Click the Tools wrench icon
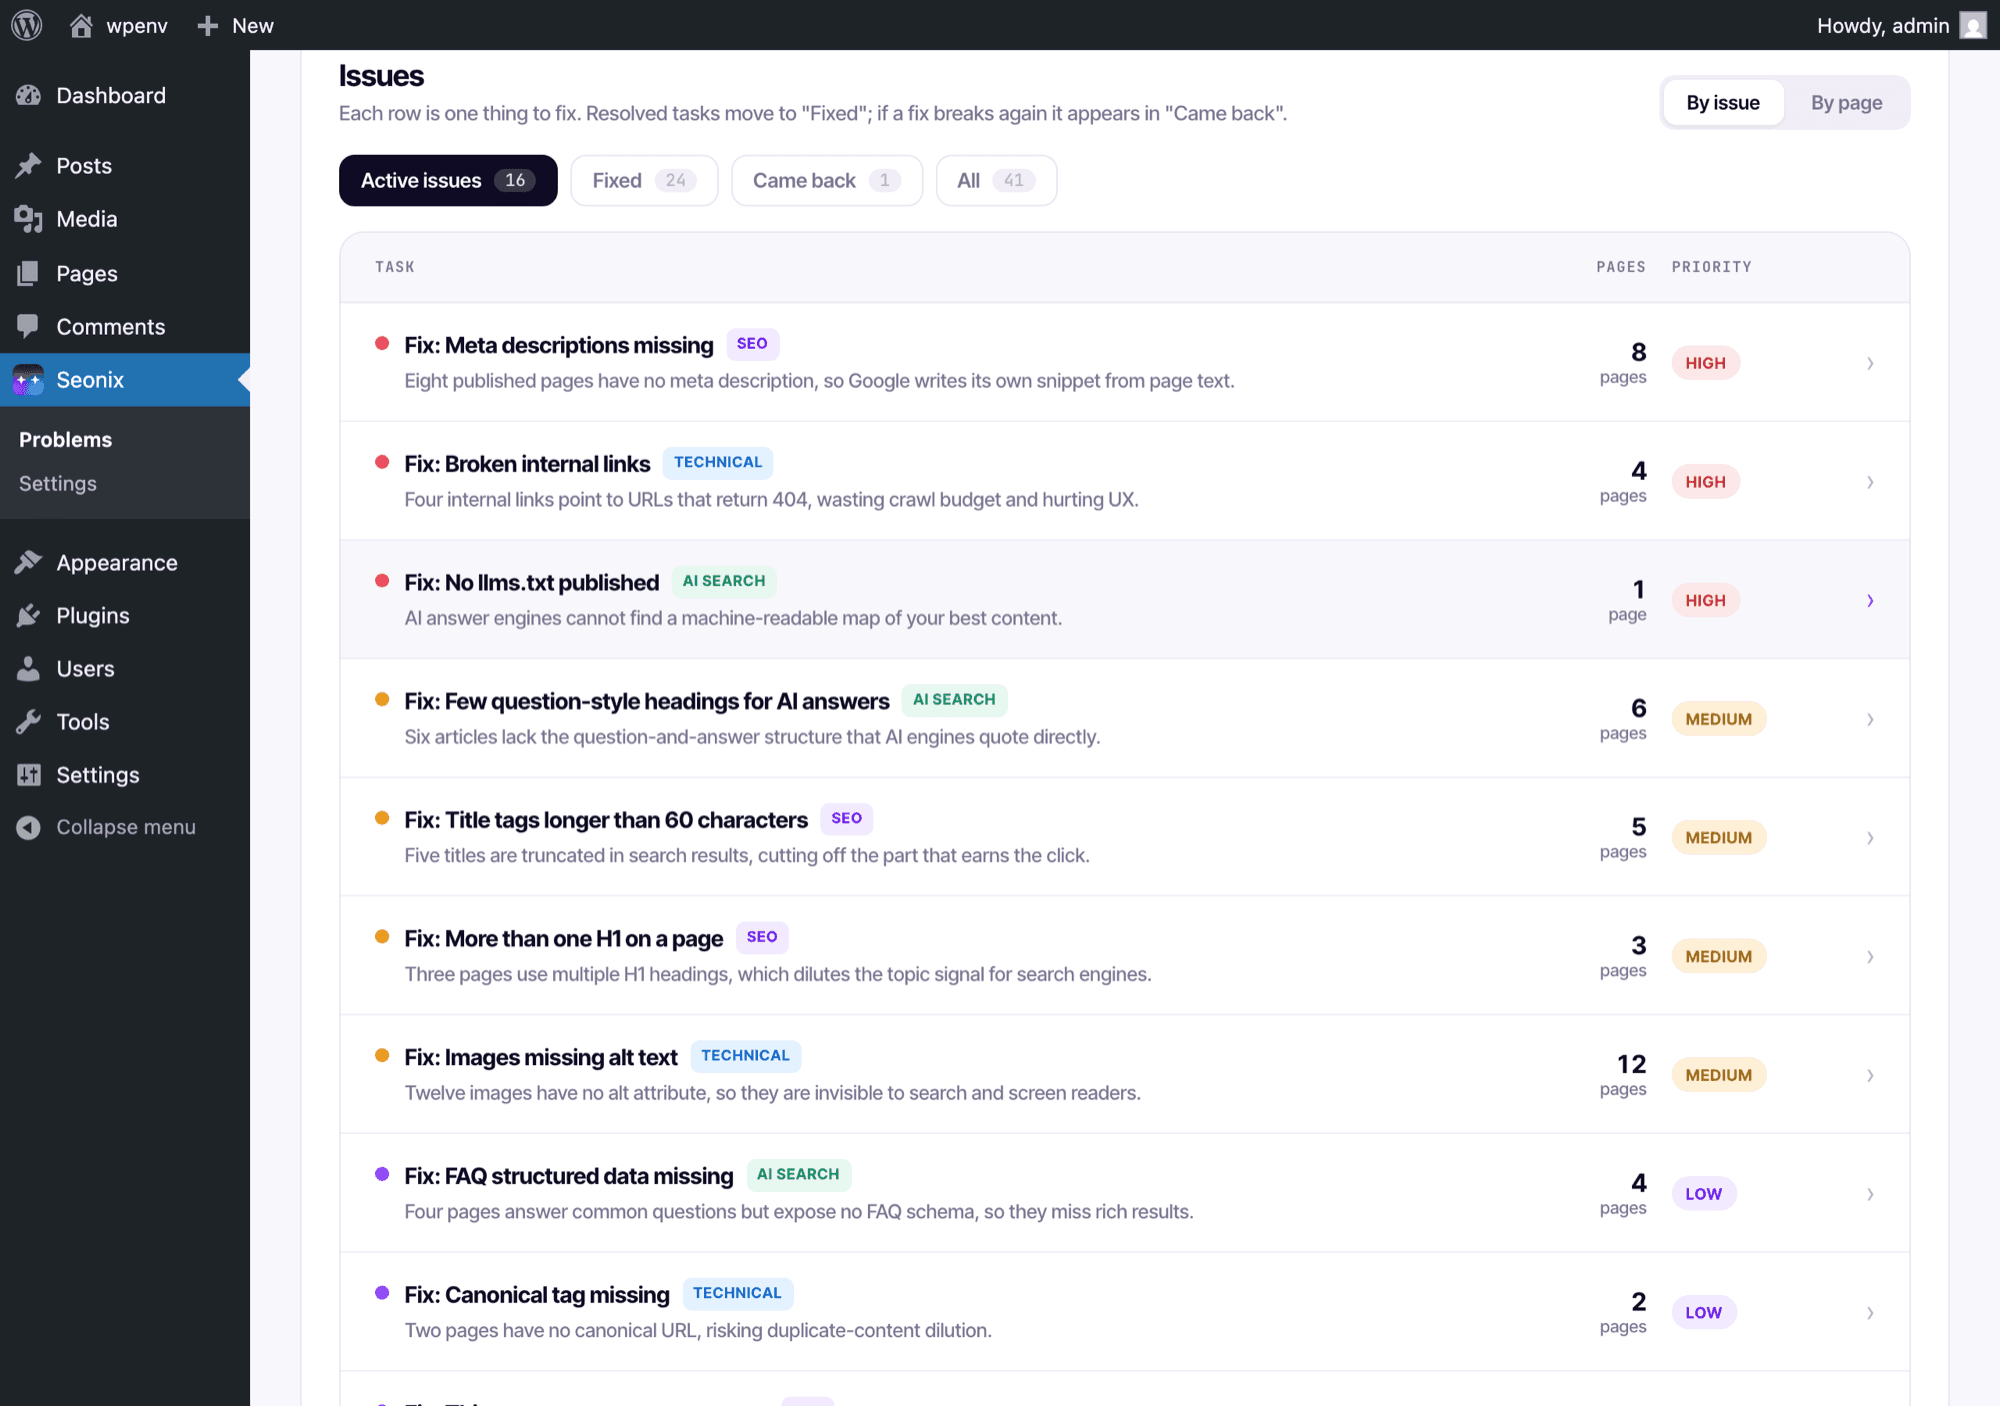The image size is (2000, 1406). pyautogui.click(x=29, y=721)
